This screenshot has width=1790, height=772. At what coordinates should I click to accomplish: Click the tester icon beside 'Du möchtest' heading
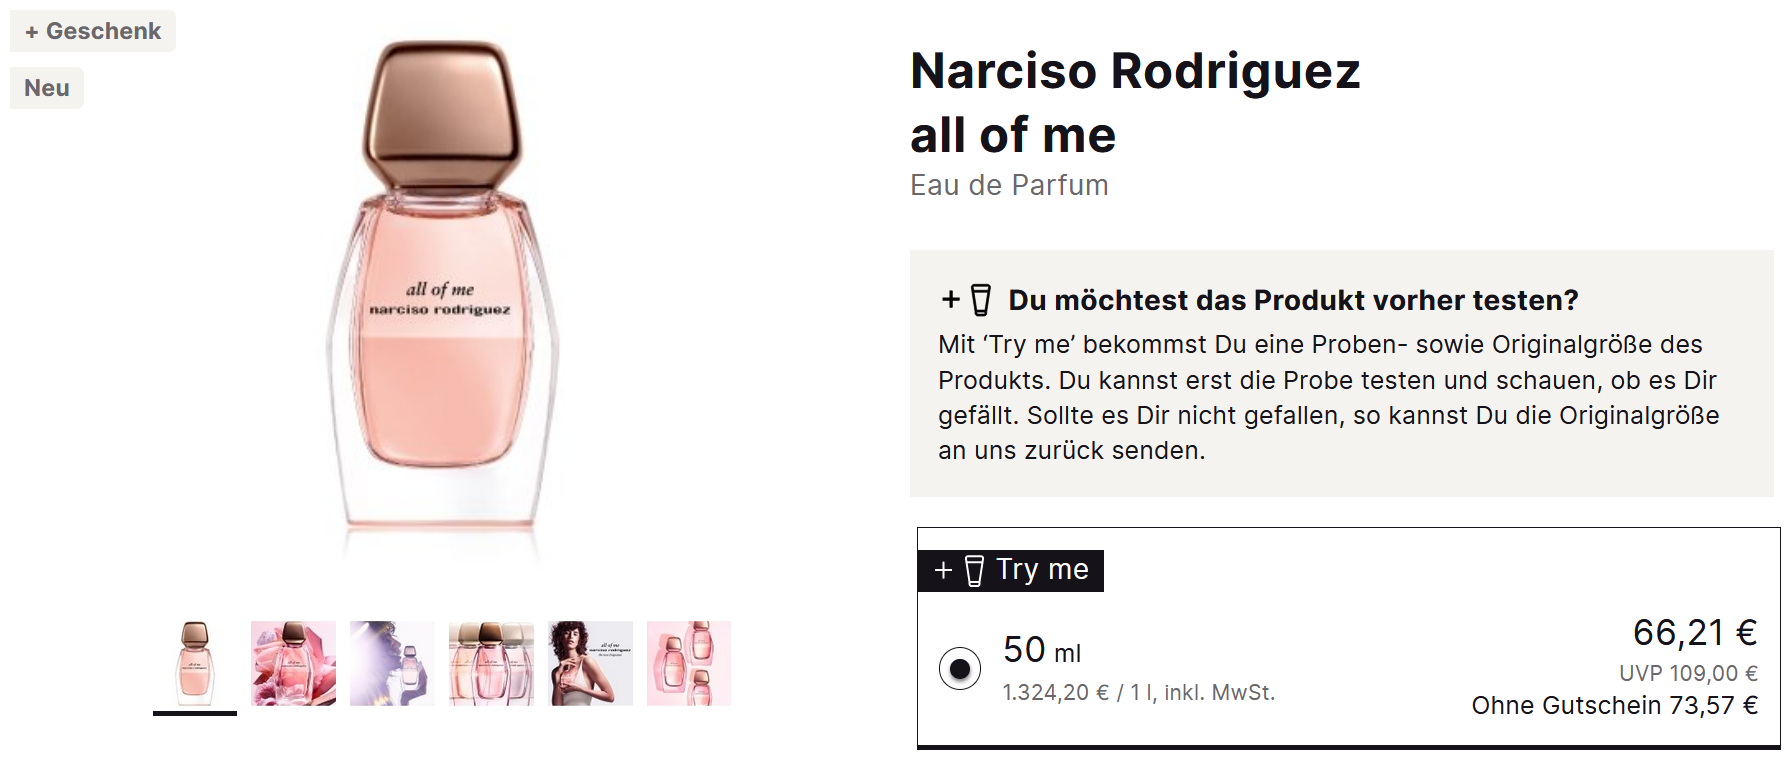pyautogui.click(x=981, y=300)
